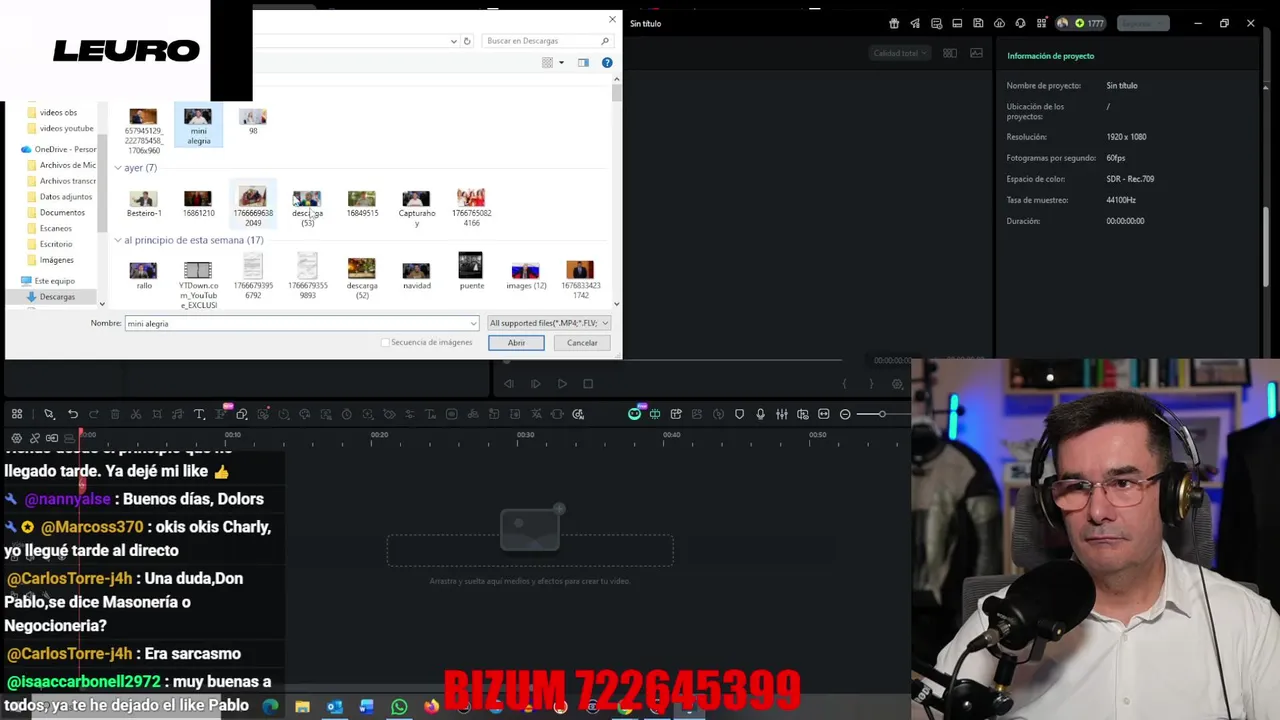Click the stop square button under preview
This screenshot has height=720, width=1280.
point(588,384)
